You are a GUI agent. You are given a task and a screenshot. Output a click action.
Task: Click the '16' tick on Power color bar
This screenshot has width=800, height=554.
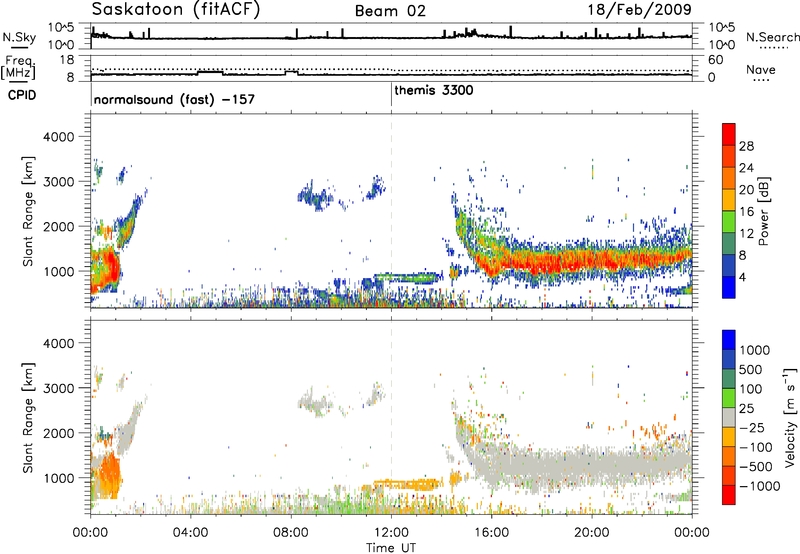pyautogui.click(x=746, y=211)
